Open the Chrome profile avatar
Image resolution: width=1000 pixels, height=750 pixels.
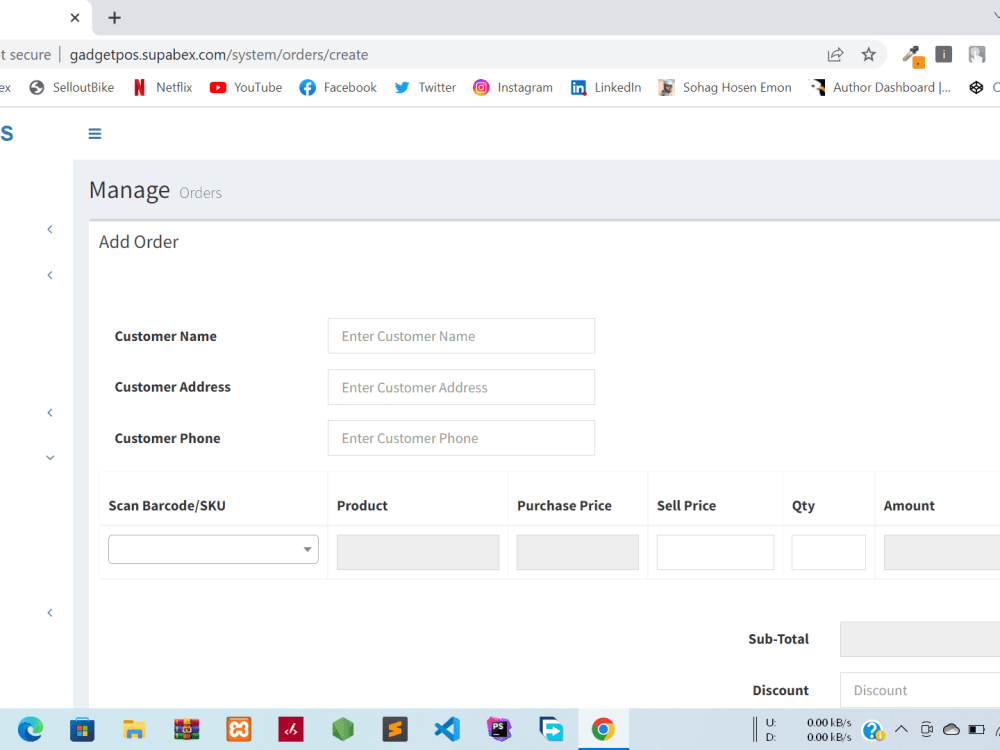point(977,55)
